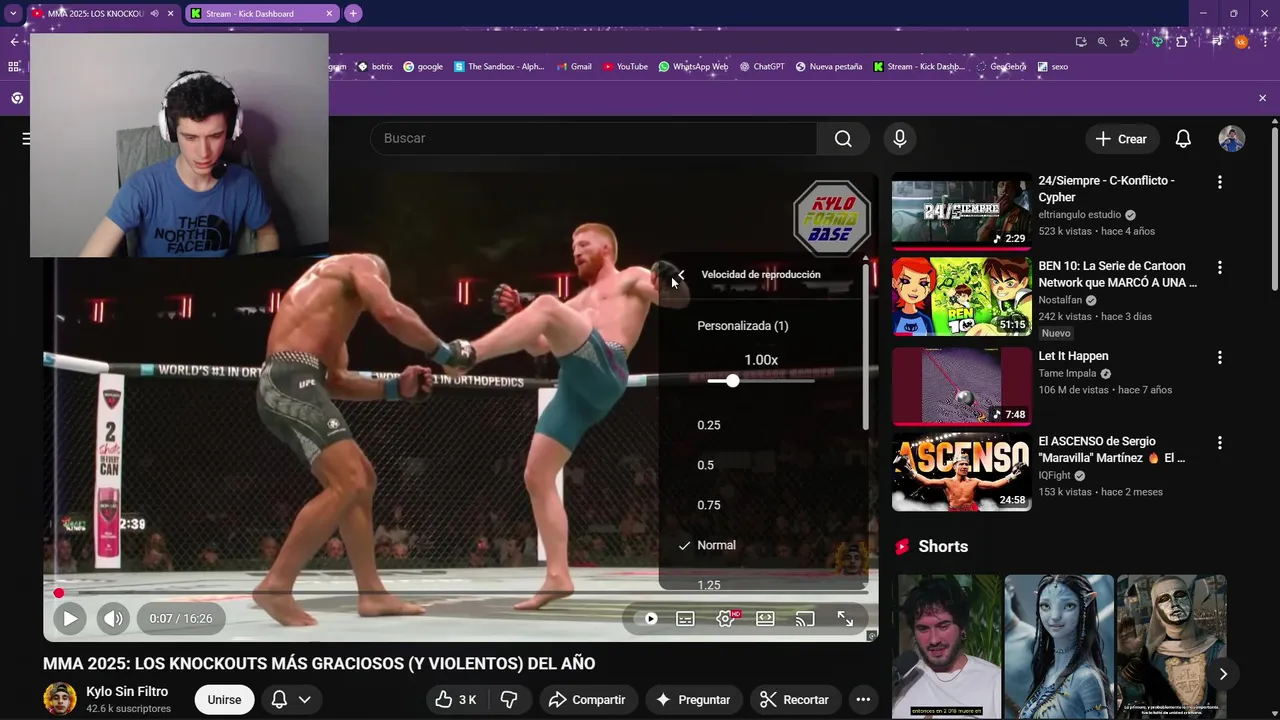Mute the video using the speaker icon
1280x720 pixels.
click(x=113, y=619)
